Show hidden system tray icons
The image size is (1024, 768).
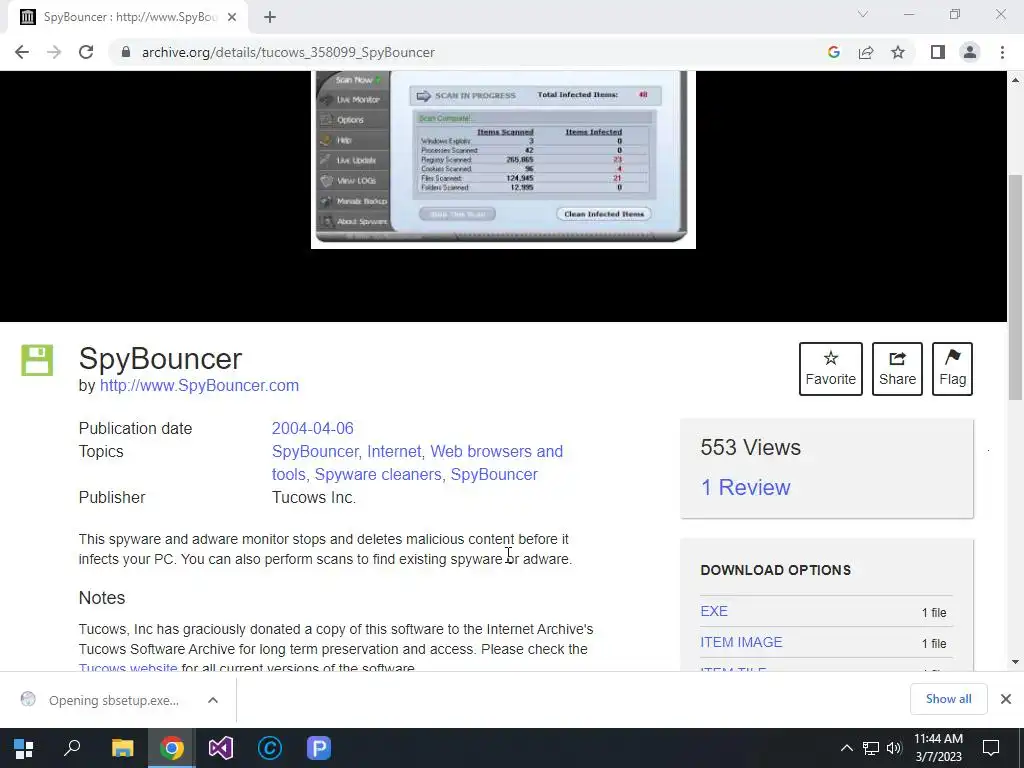pos(846,748)
